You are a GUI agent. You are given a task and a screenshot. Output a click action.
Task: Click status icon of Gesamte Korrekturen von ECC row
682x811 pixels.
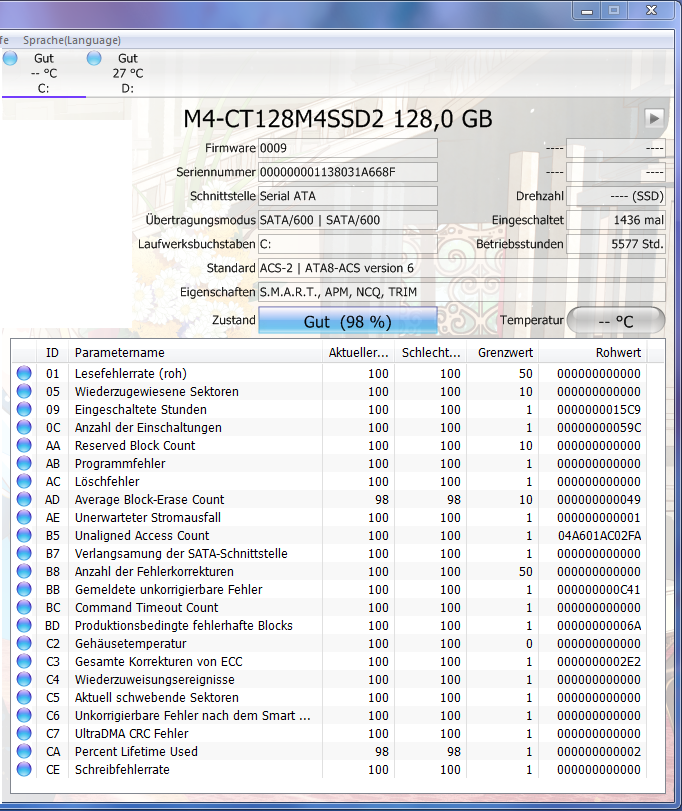[24, 662]
